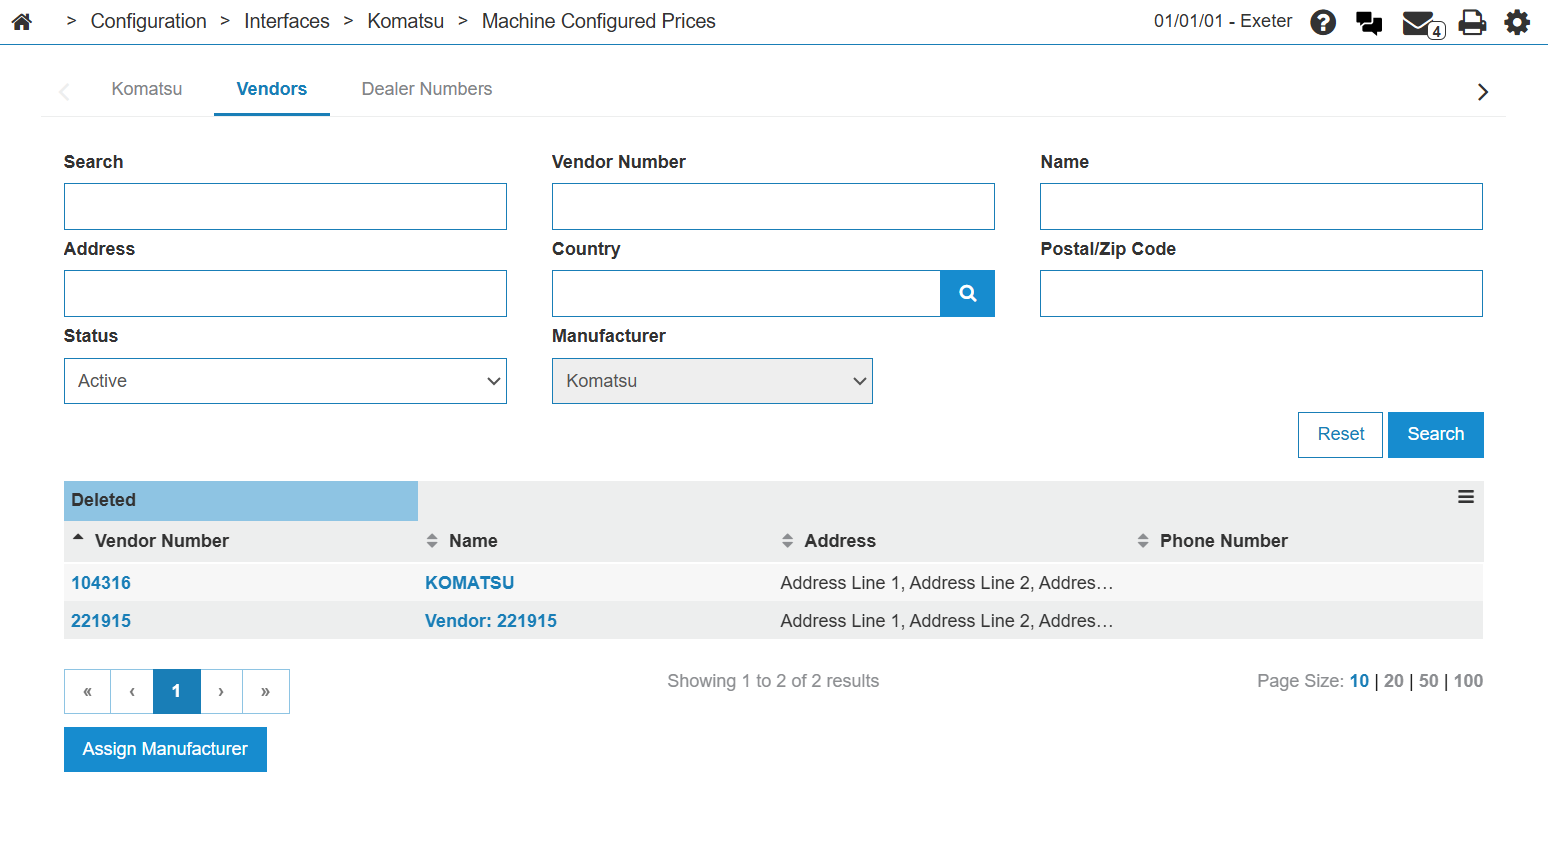This screenshot has height=844, width=1548.
Task: Click the Country lookup magnifier button
Action: (967, 294)
